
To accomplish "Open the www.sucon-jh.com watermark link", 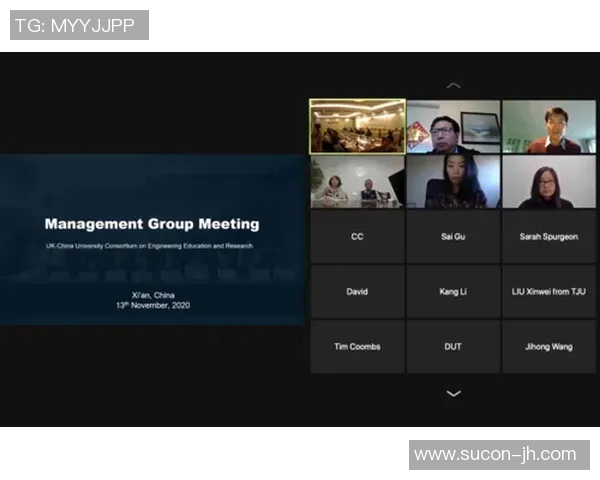I will [x=495, y=455].
